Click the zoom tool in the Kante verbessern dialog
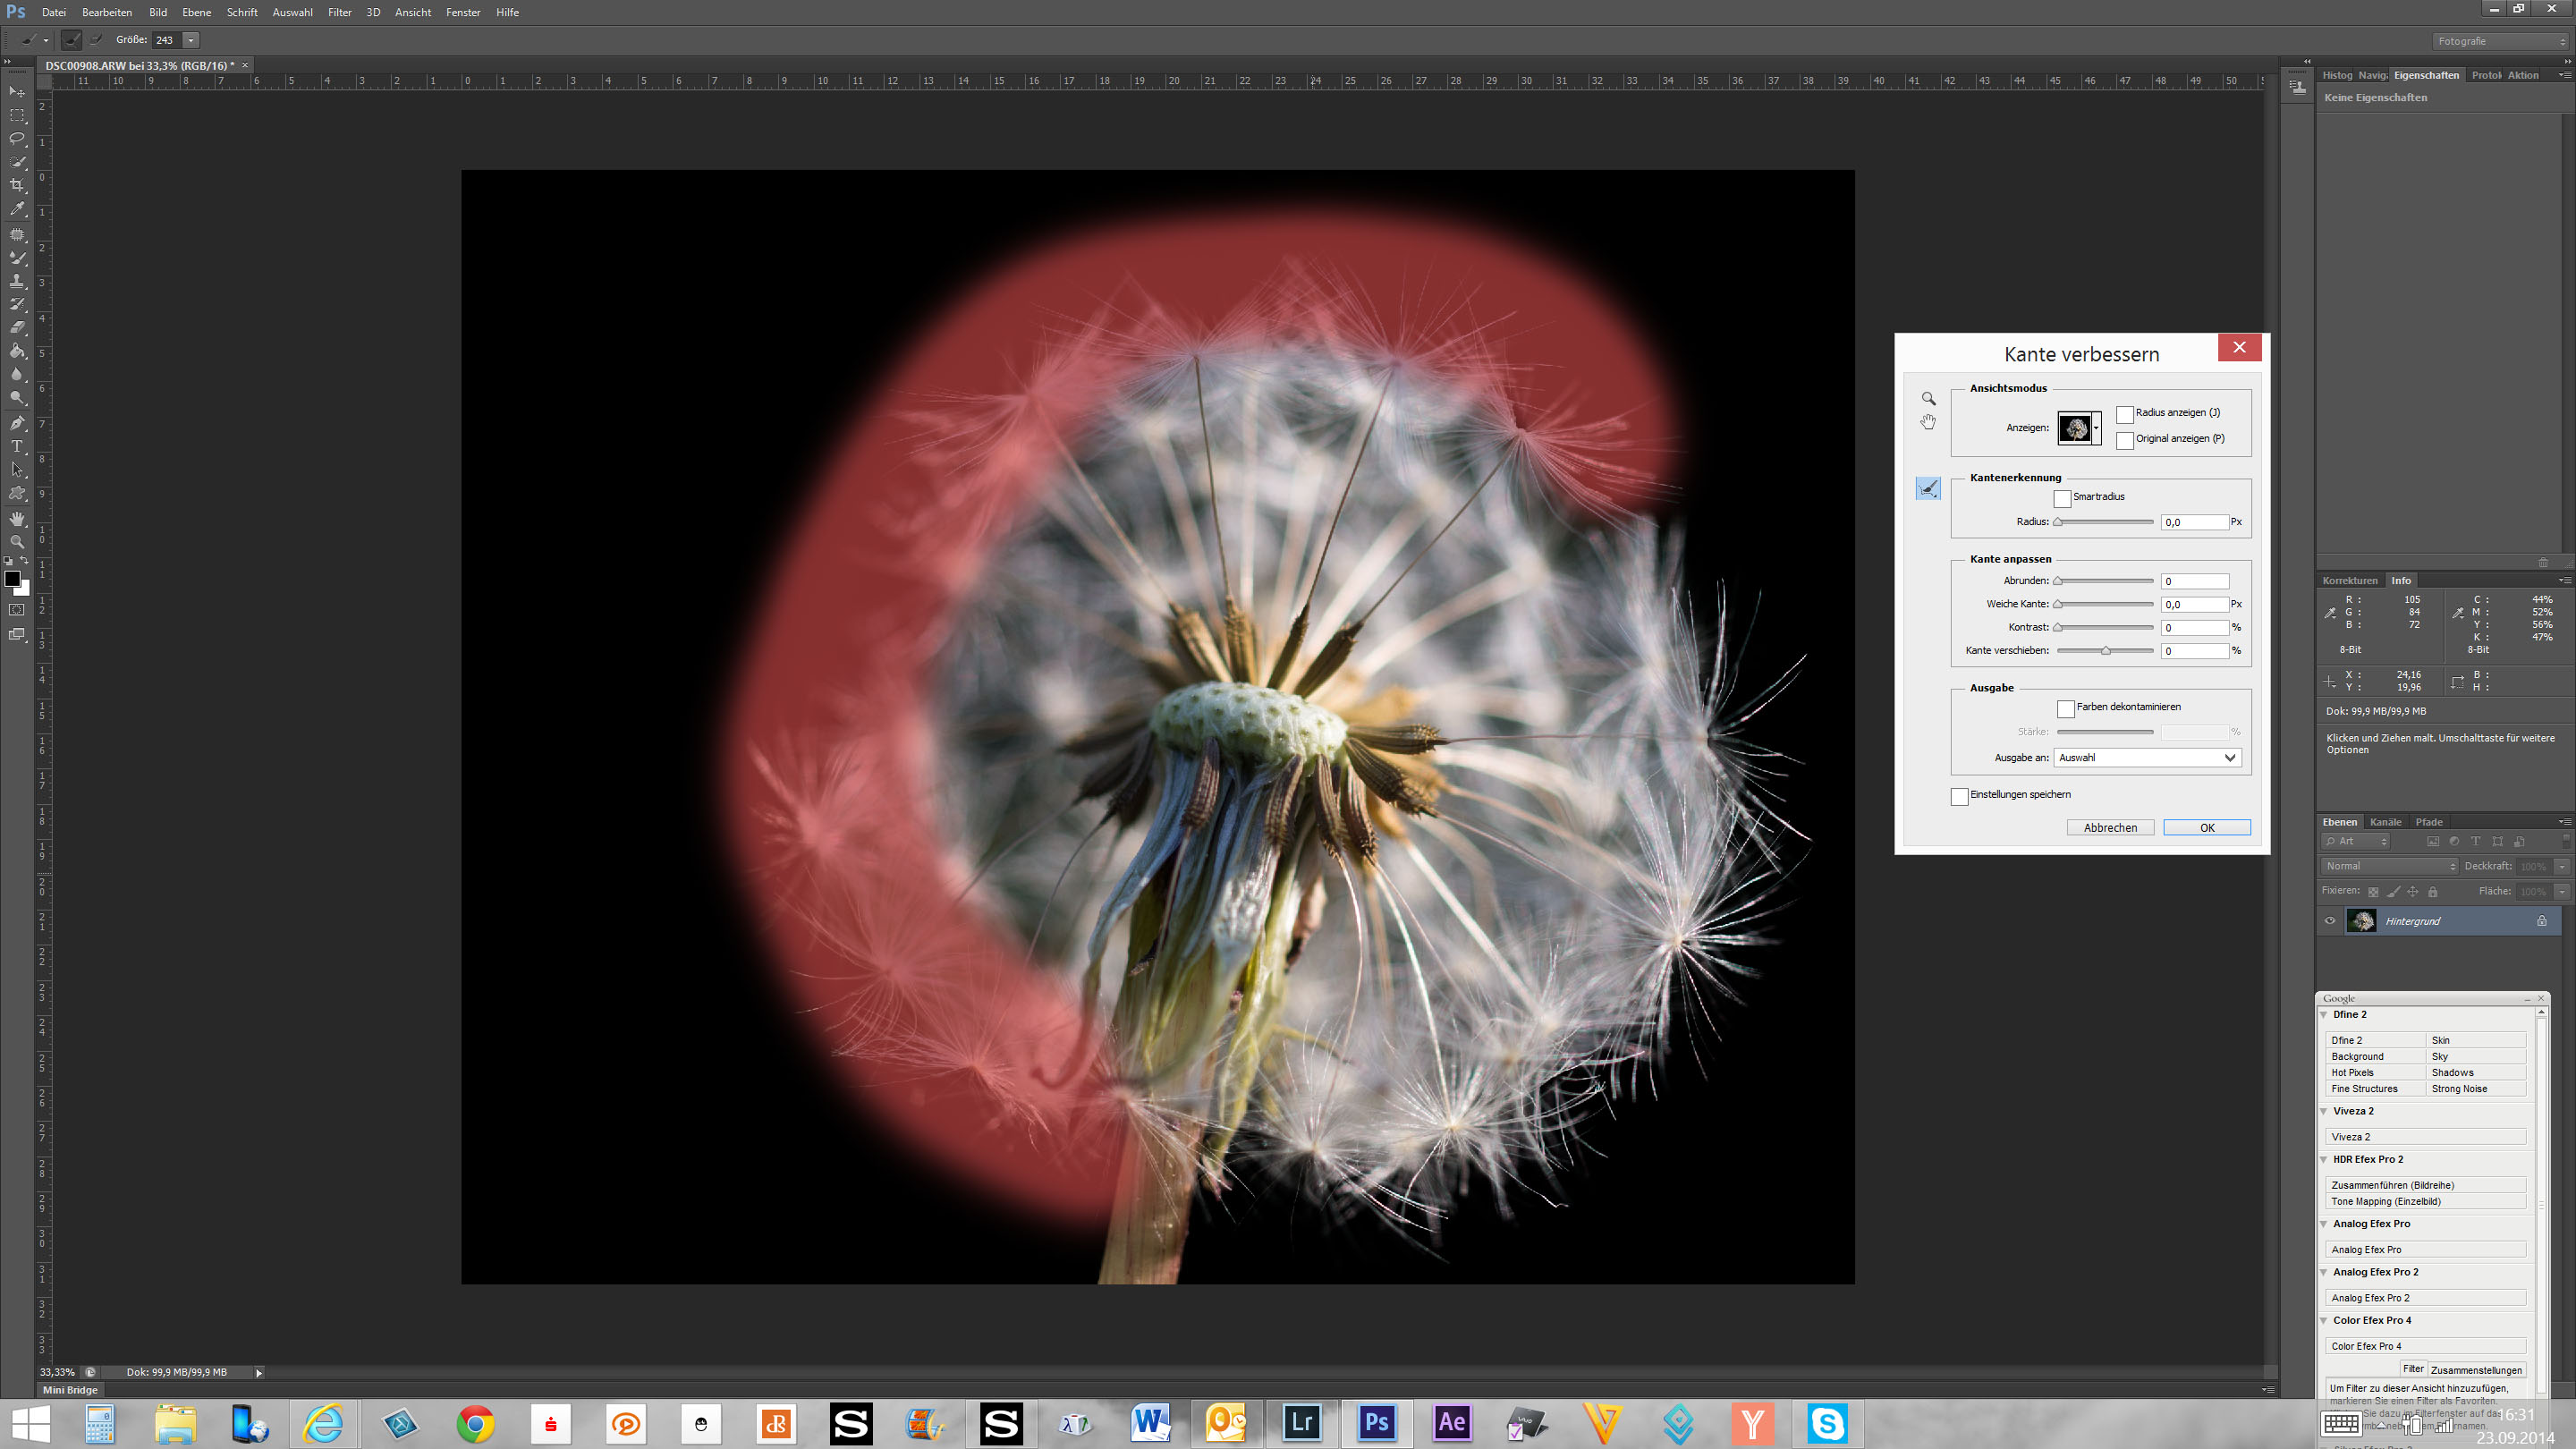Viewport: 2576px width, 1449px height. tap(1928, 398)
